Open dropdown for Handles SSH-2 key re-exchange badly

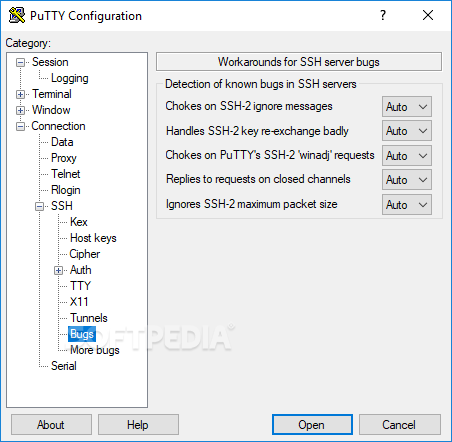click(407, 131)
